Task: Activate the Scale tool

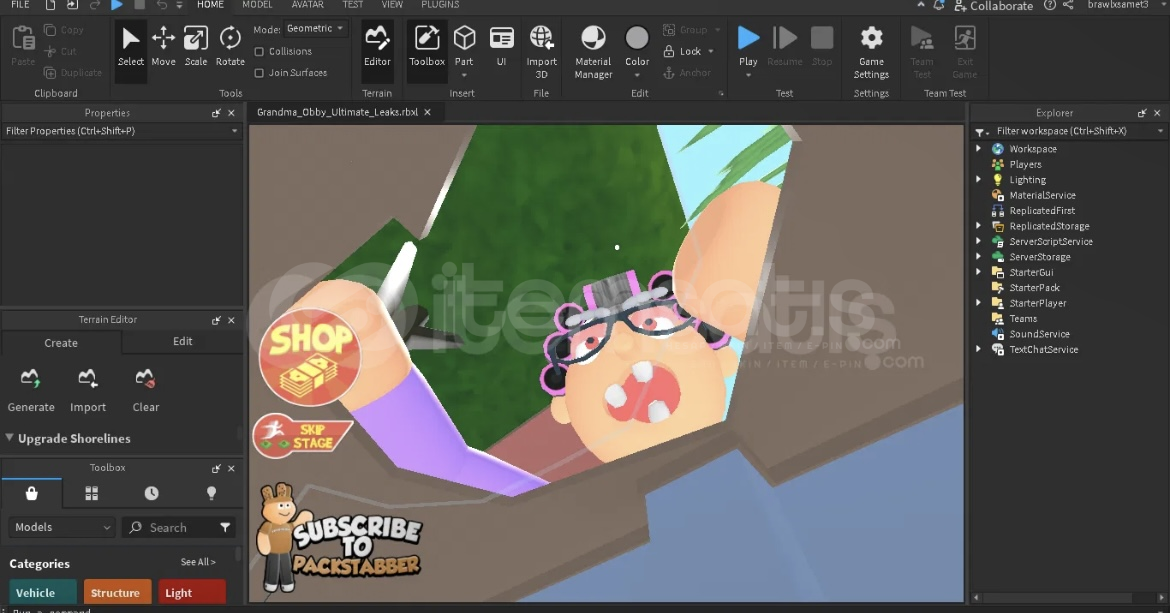Action: 195,47
